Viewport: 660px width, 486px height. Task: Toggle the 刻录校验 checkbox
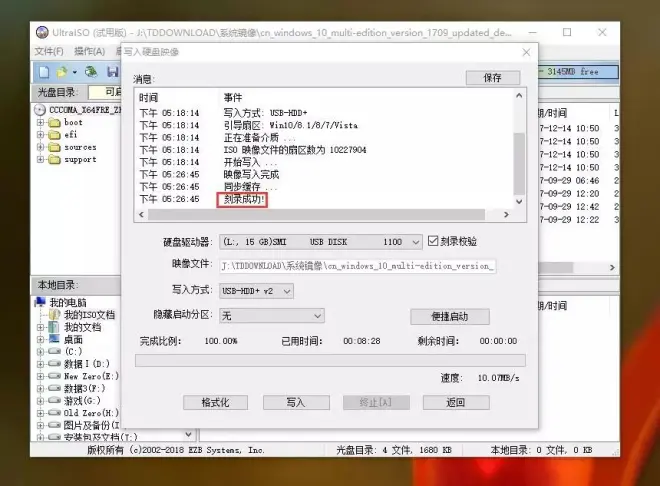(433, 241)
